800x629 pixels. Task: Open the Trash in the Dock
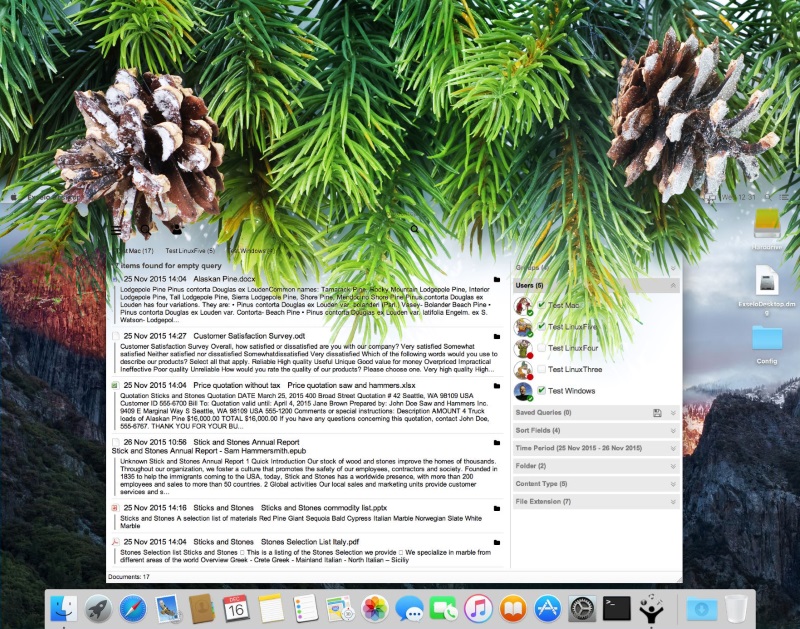[x=736, y=609]
